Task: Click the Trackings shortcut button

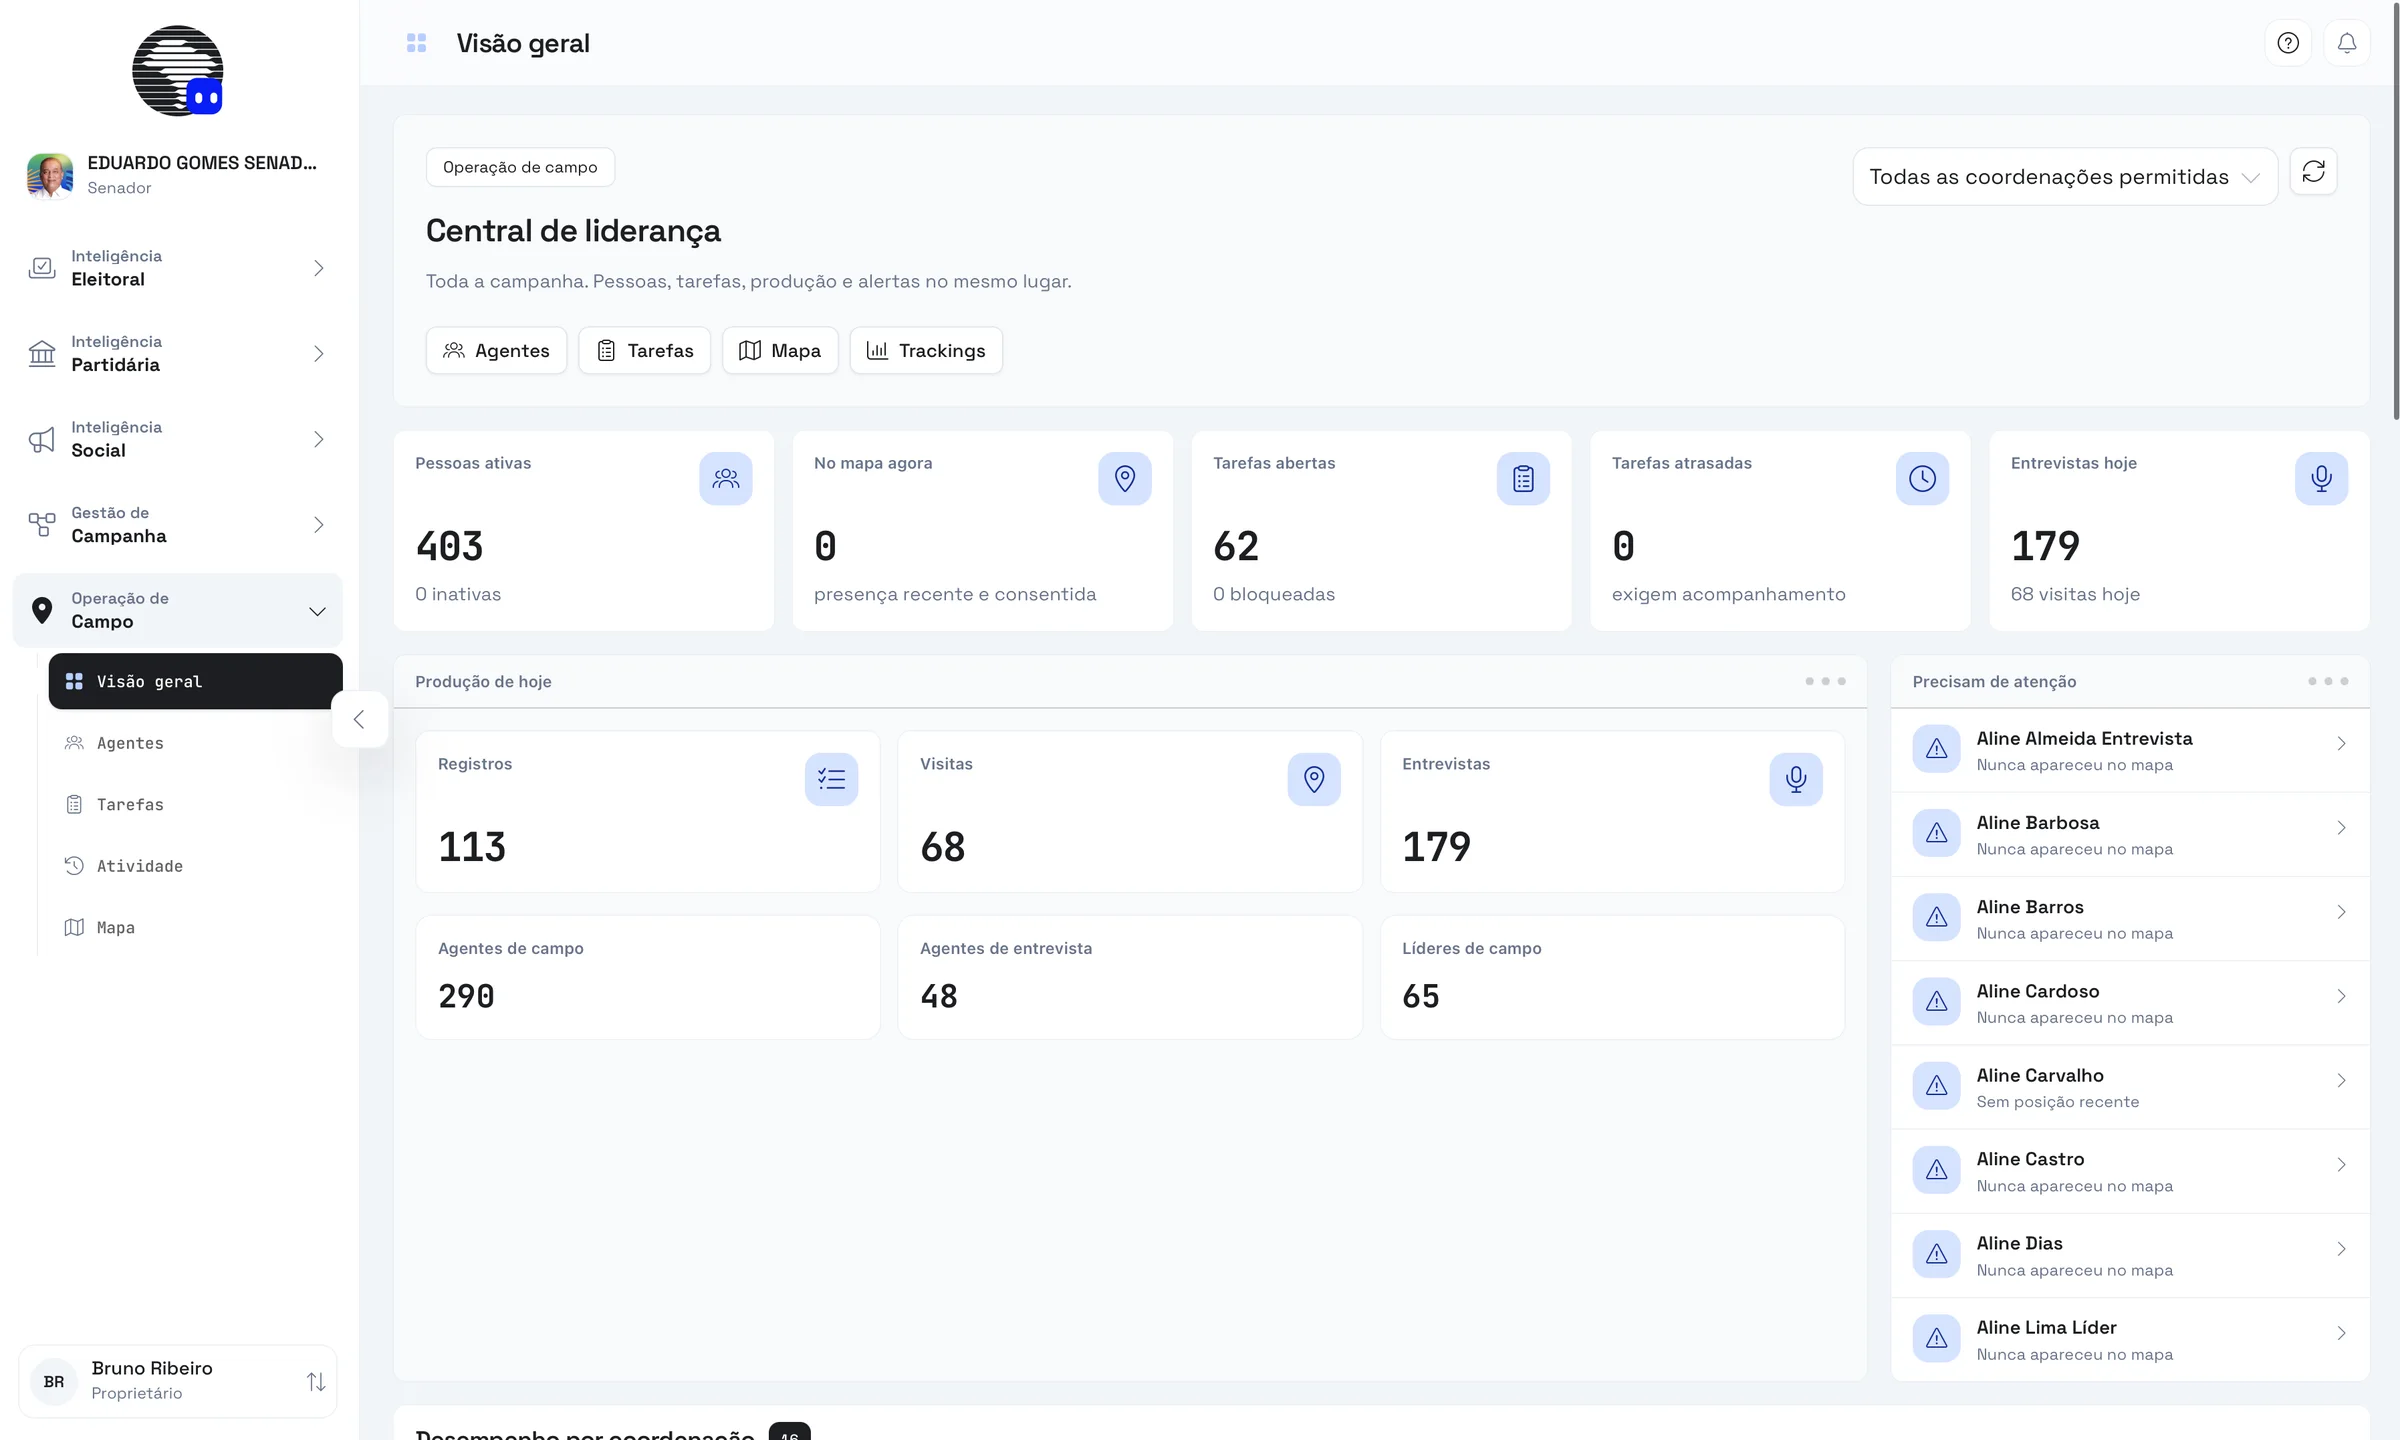Action: point(926,351)
